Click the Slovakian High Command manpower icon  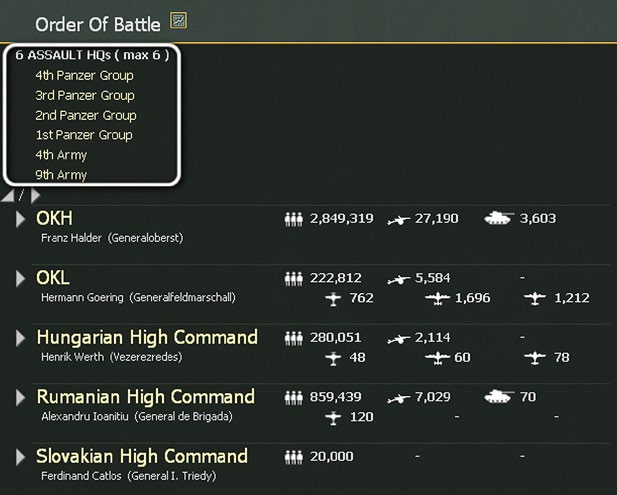(294, 457)
